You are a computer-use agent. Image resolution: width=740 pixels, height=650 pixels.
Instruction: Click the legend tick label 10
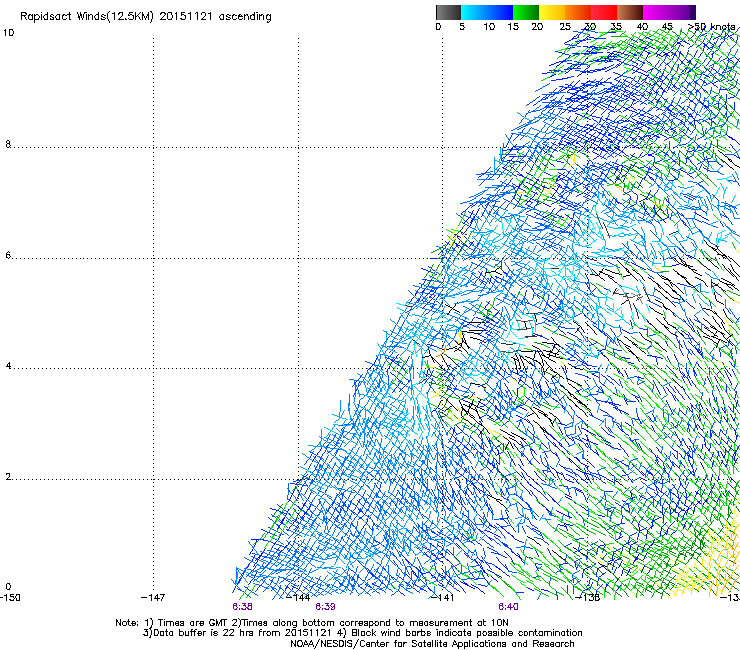489,27
